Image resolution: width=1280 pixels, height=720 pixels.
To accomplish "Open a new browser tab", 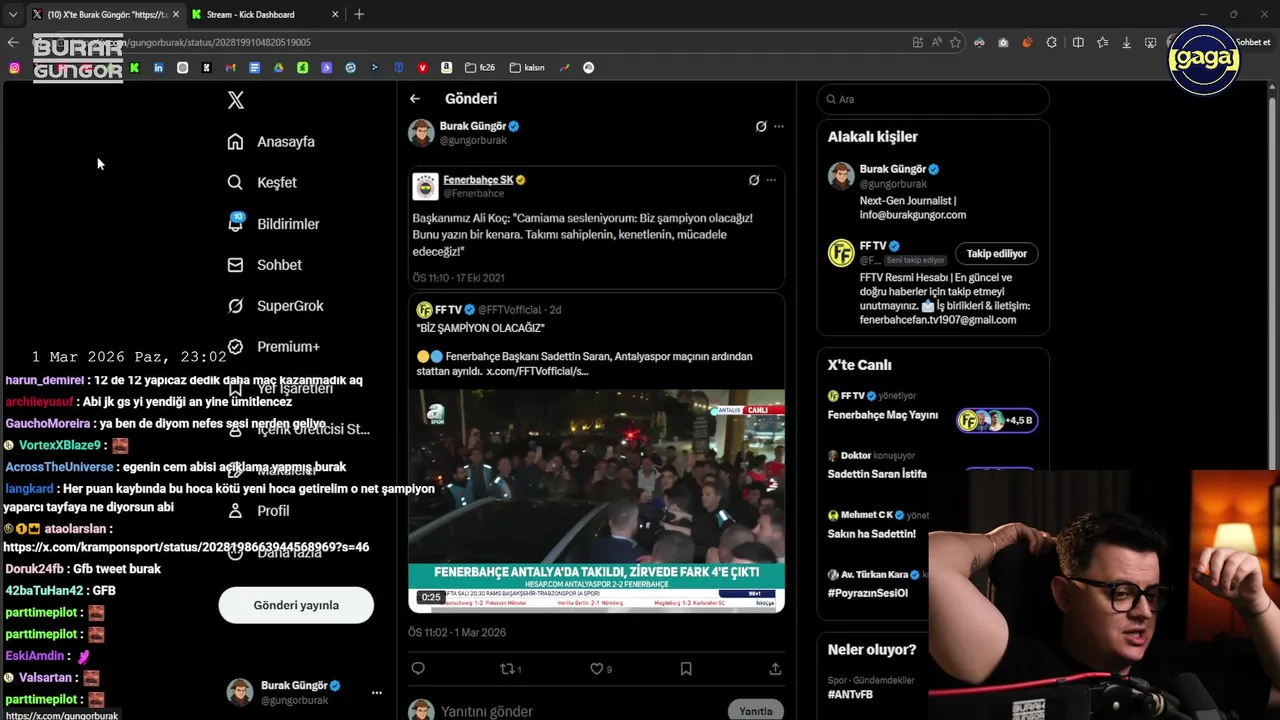I will (x=359, y=14).
